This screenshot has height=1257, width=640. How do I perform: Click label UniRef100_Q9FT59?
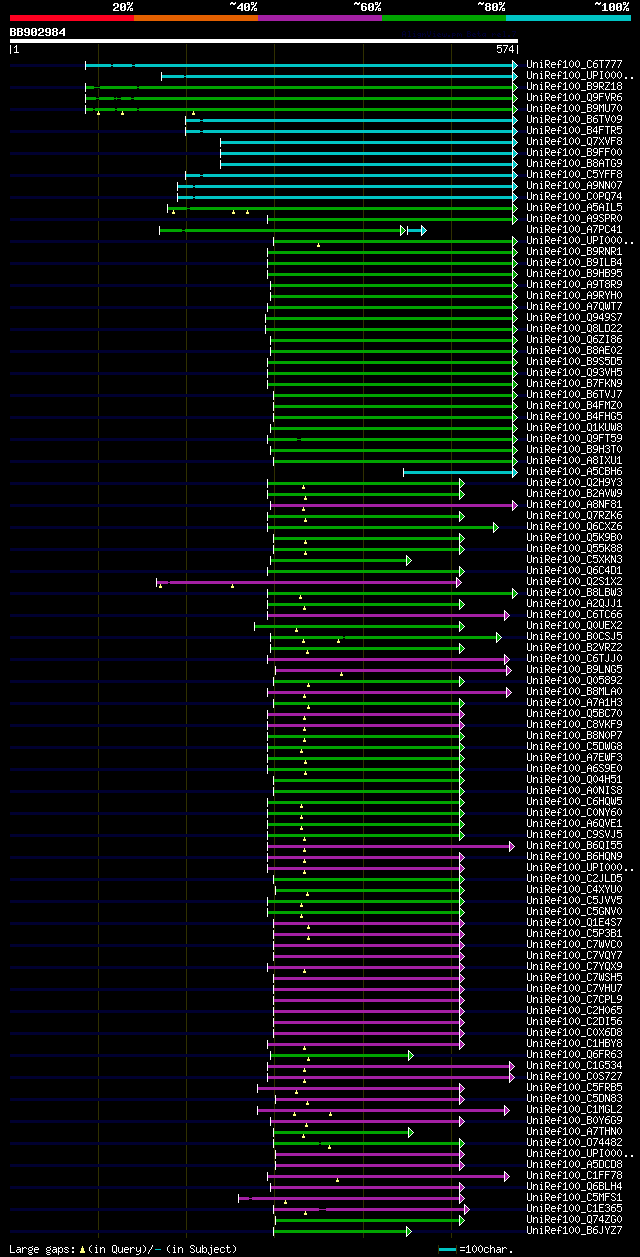(574, 438)
